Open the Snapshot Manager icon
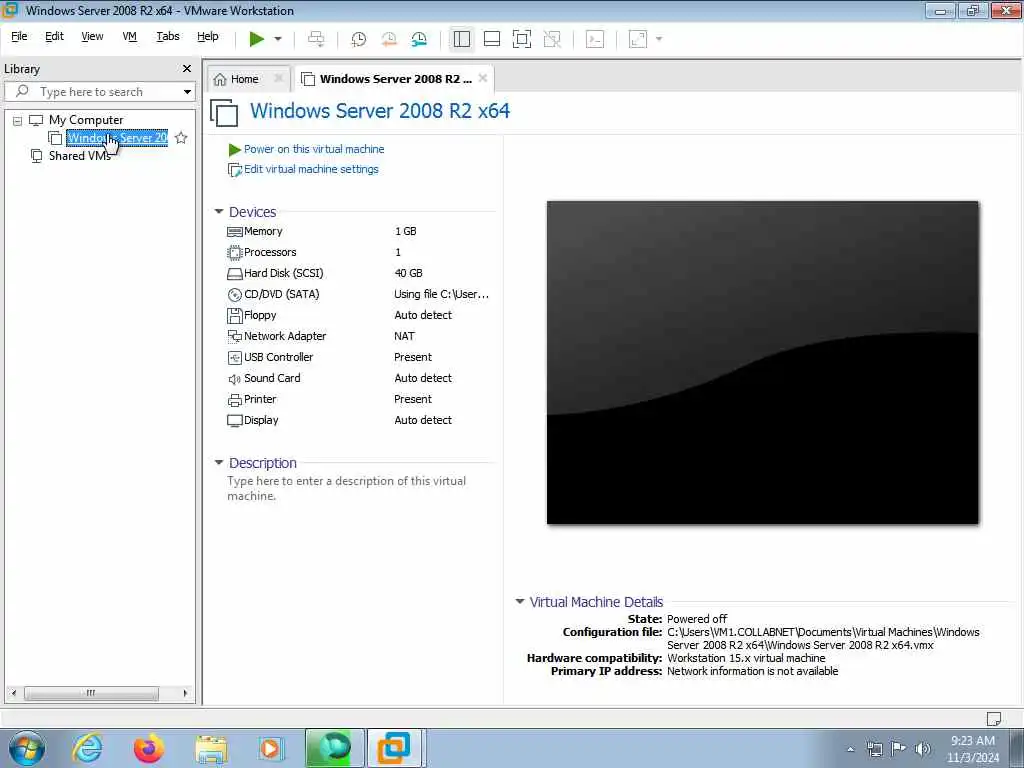 point(419,39)
